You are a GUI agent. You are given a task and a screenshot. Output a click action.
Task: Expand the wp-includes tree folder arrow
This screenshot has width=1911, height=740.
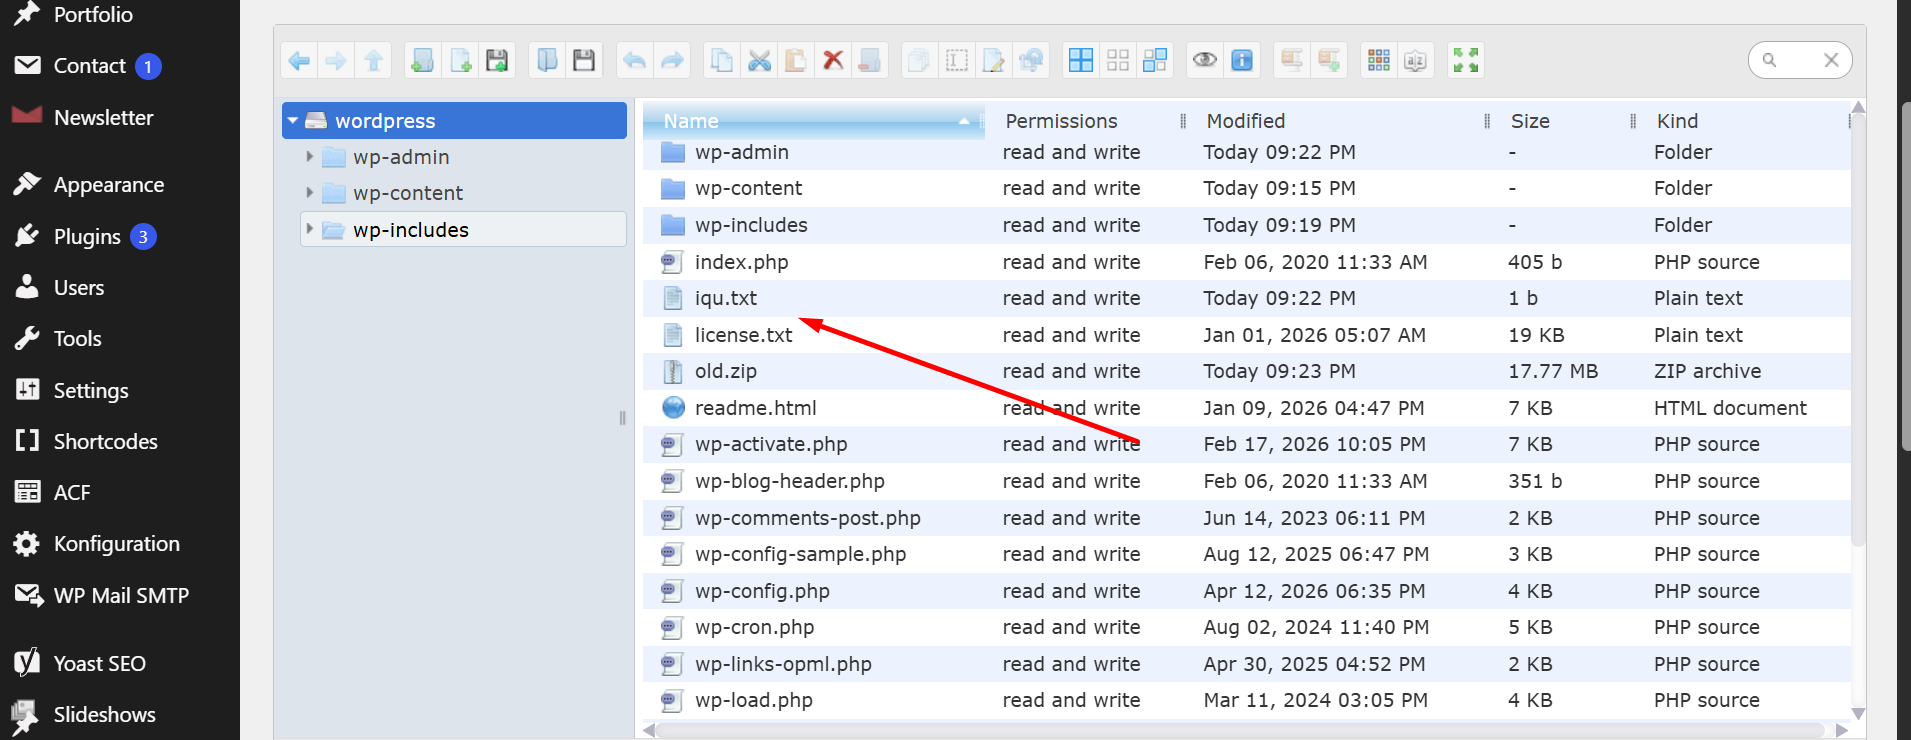coord(310,230)
